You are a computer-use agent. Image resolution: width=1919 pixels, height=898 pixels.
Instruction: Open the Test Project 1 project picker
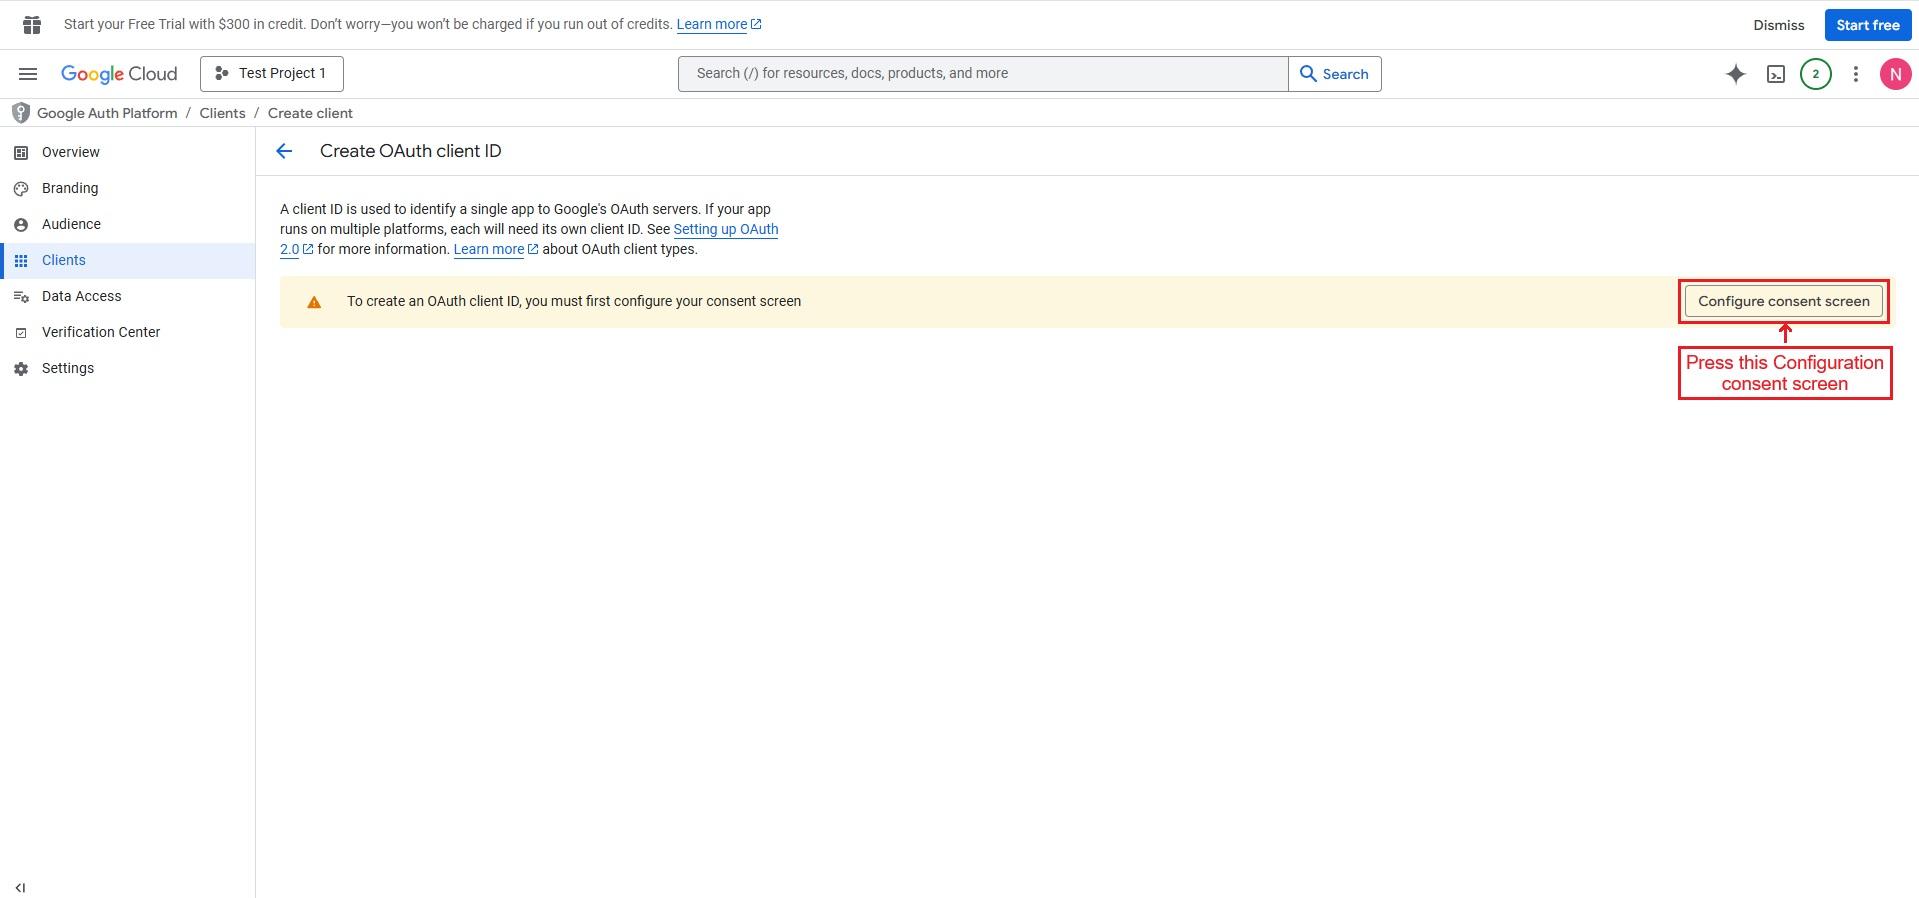tap(272, 74)
